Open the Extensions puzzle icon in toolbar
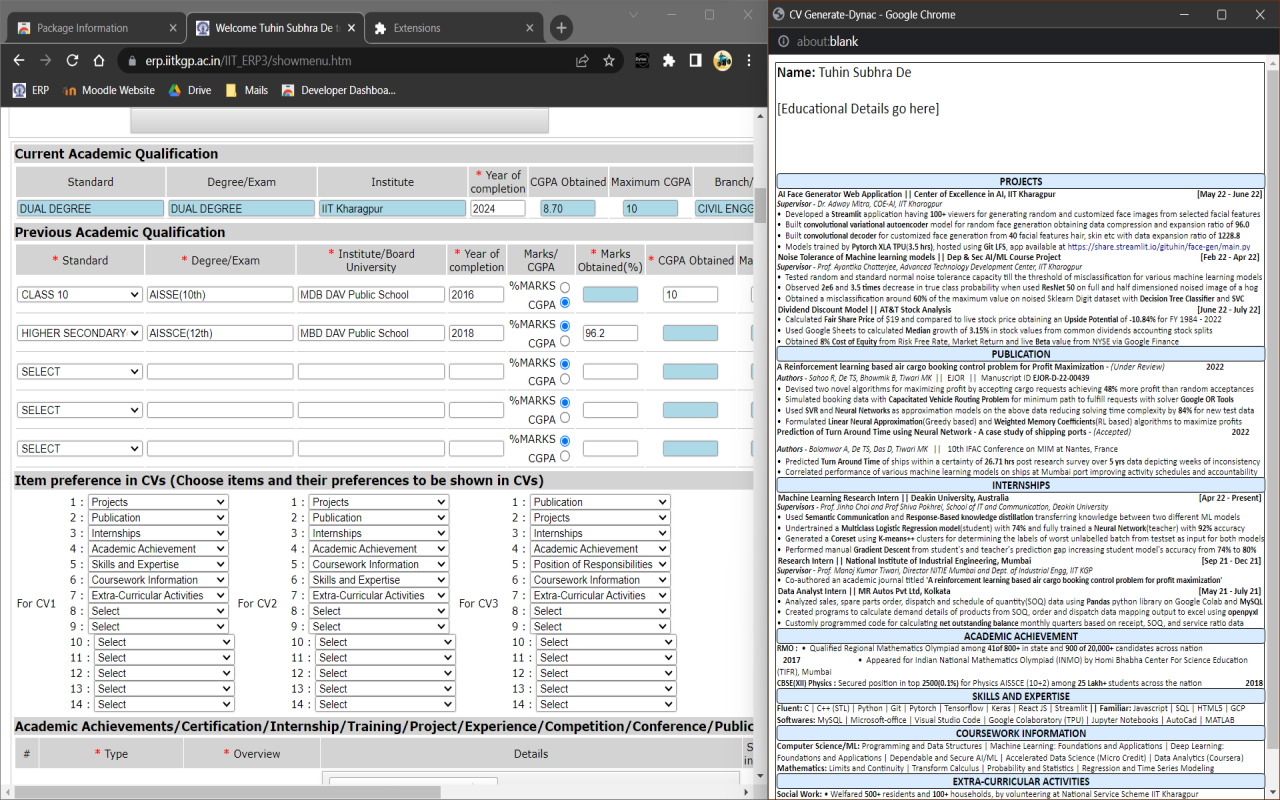Viewport: 1280px width, 800px height. 669,61
